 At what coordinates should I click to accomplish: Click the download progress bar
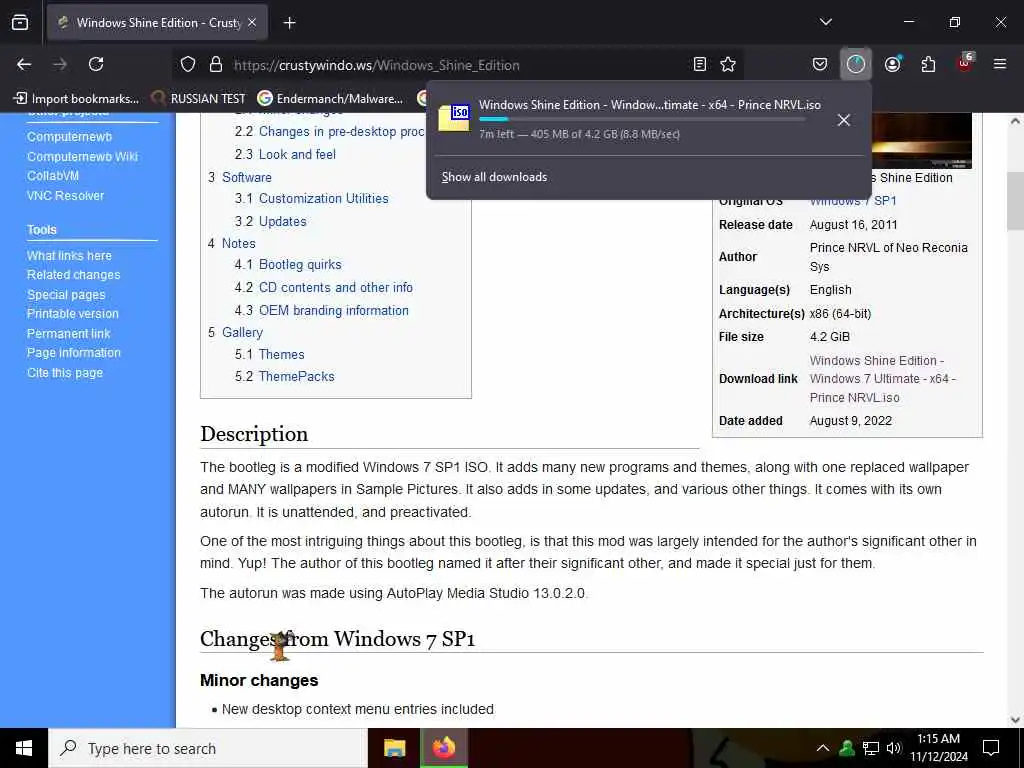(642, 119)
